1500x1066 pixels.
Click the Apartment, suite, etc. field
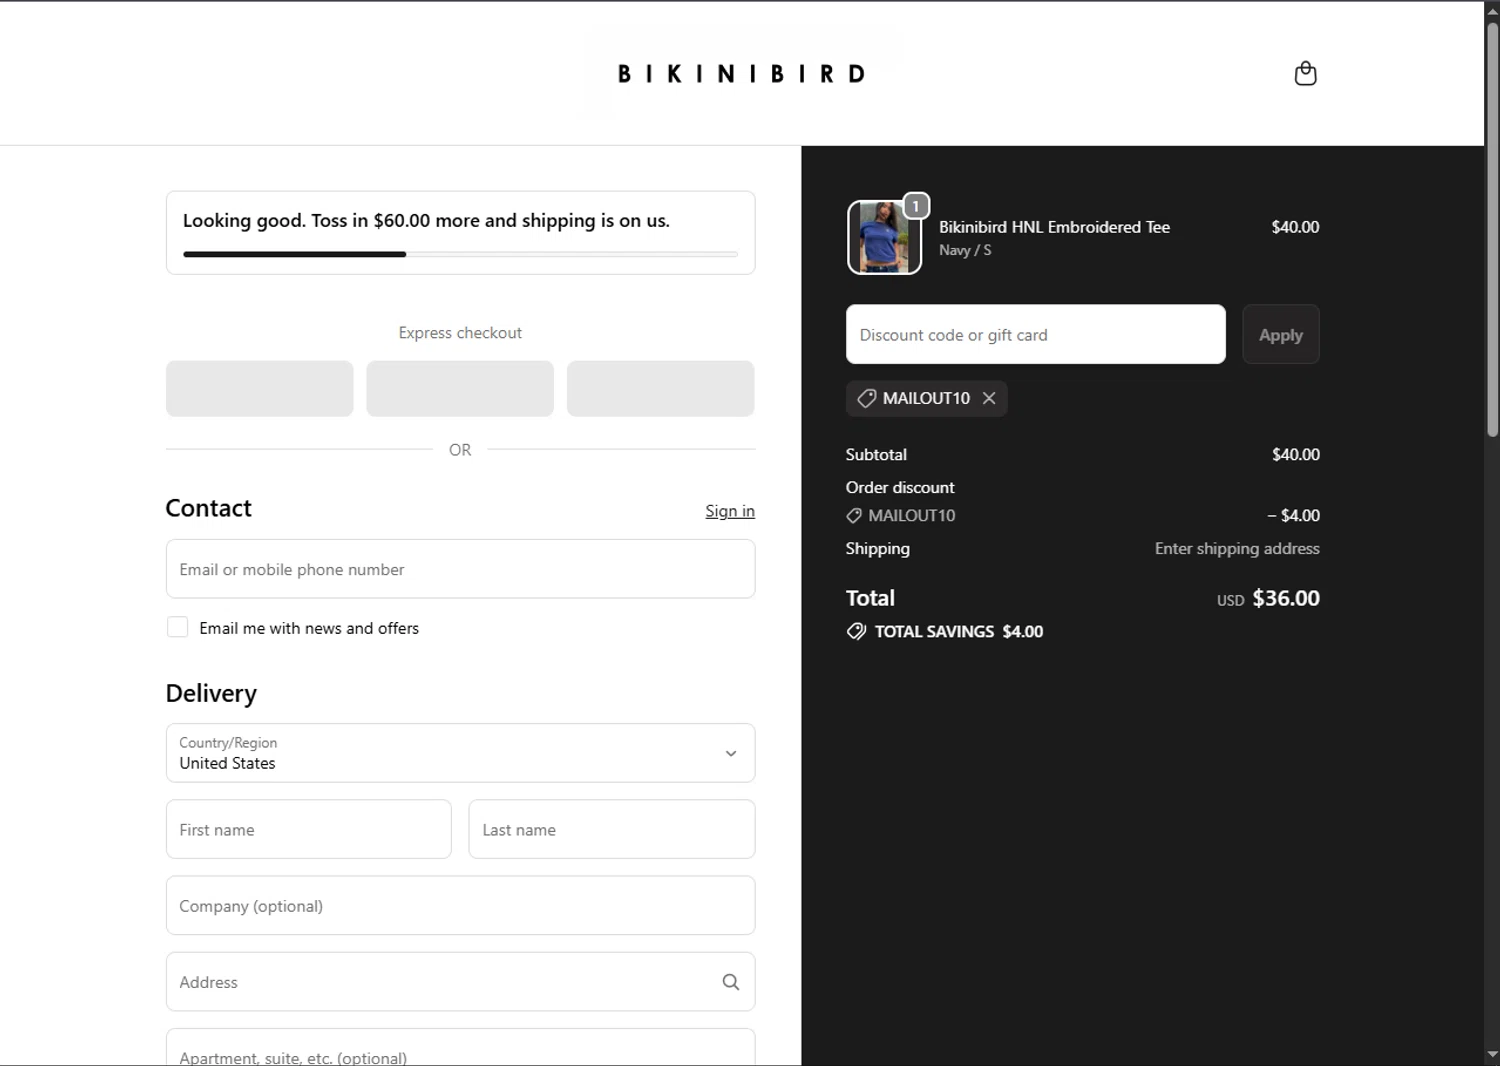click(460, 1048)
